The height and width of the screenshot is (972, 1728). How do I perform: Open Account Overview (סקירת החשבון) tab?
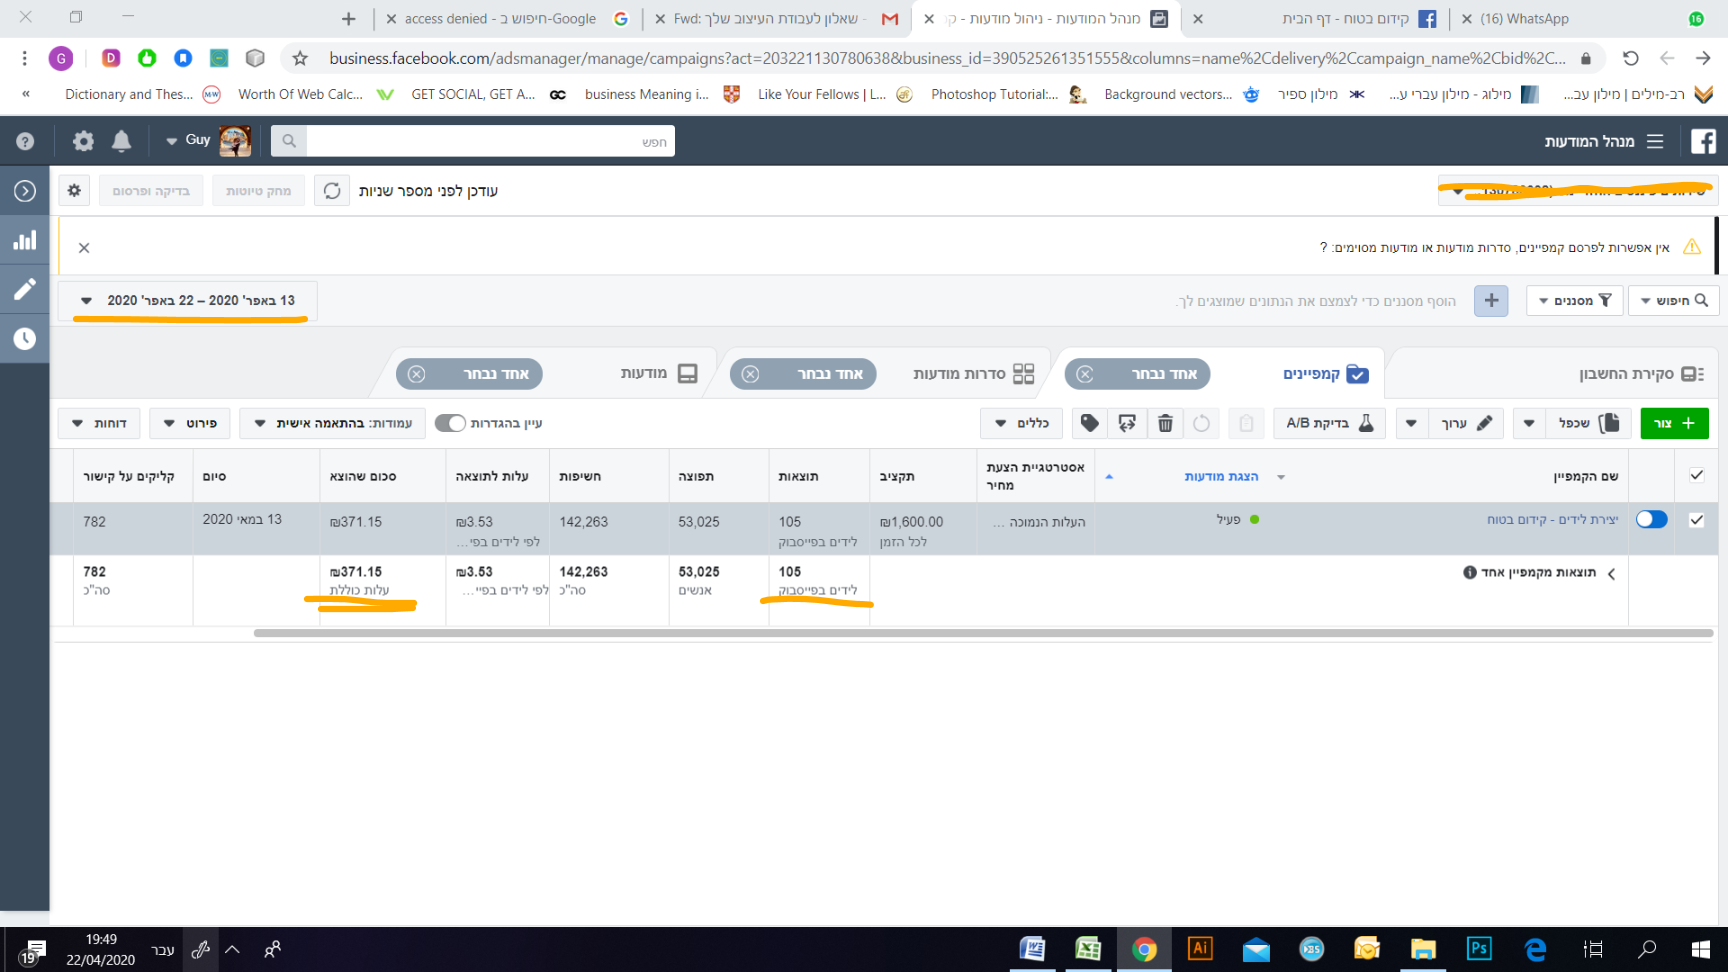1640,373
